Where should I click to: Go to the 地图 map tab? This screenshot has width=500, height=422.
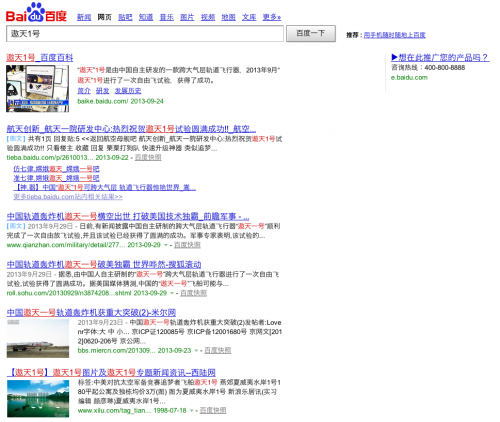pos(229,17)
